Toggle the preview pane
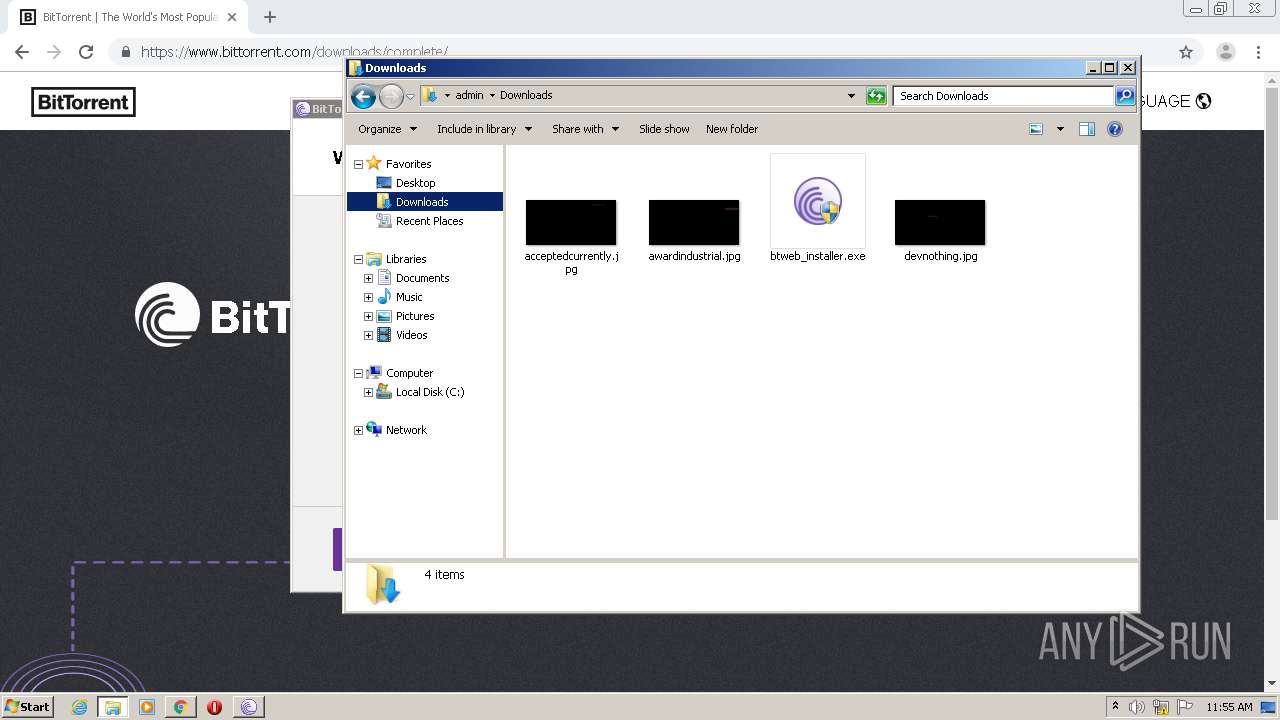This screenshot has height=720, width=1280. coord(1087,129)
